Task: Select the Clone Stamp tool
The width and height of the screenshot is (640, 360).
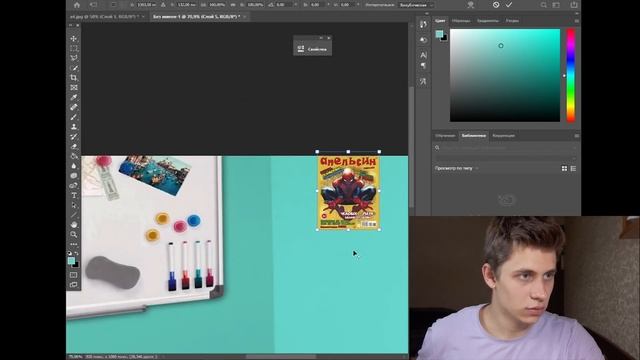Action: click(x=74, y=127)
